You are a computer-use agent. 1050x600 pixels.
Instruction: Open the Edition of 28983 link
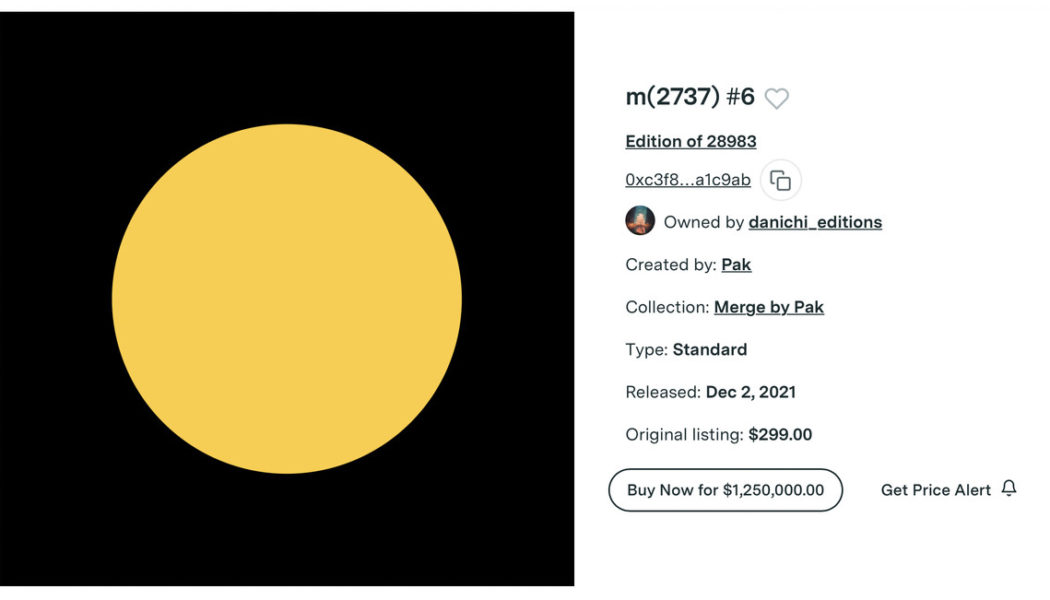[691, 141]
